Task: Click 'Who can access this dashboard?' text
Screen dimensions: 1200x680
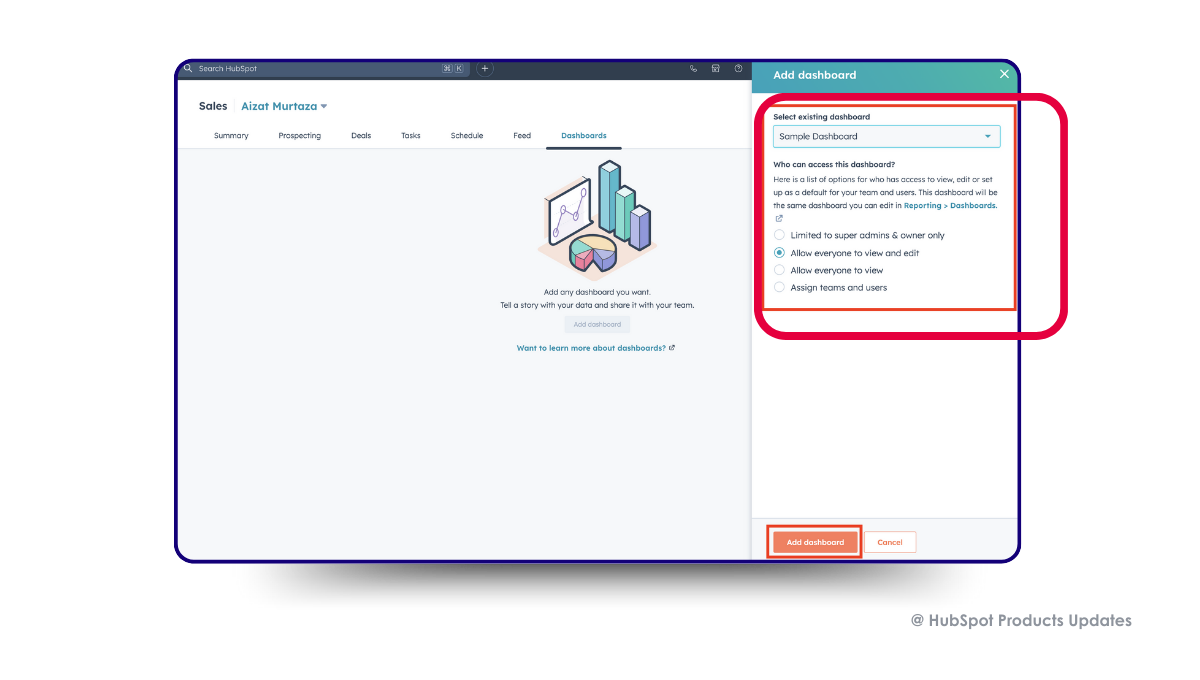Action: [834, 164]
